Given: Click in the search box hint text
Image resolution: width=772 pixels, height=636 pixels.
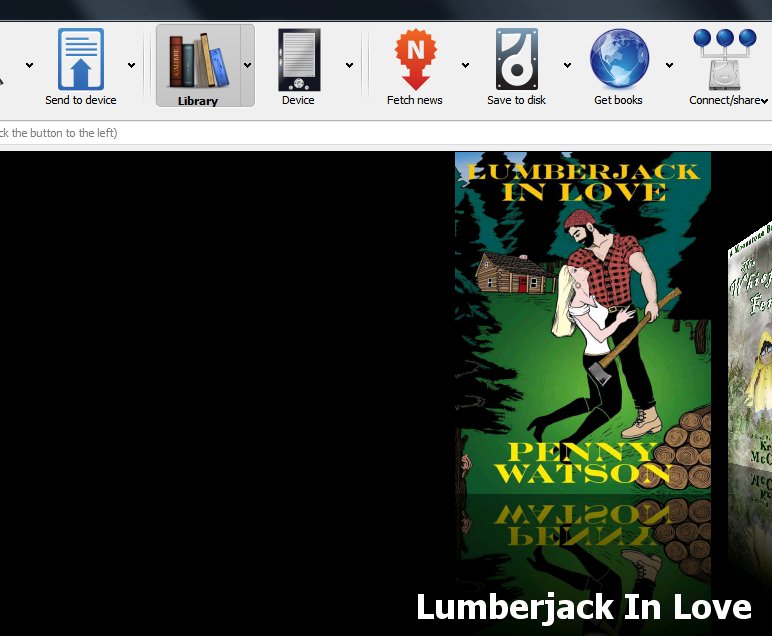Looking at the screenshot, I should point(59,133).
